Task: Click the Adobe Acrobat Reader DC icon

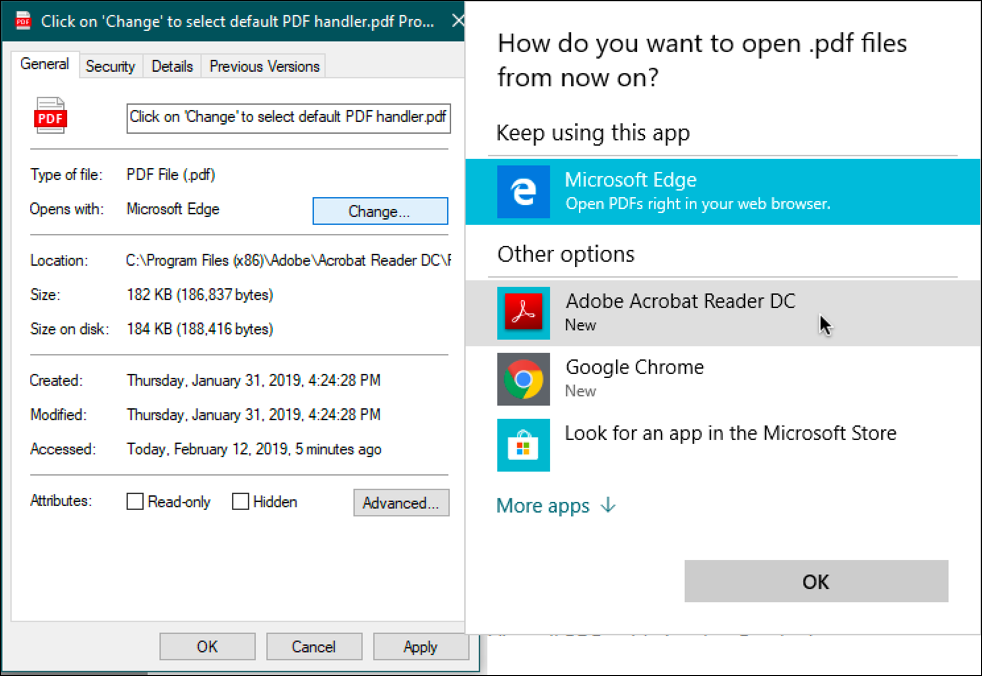Action: [524, 311]
